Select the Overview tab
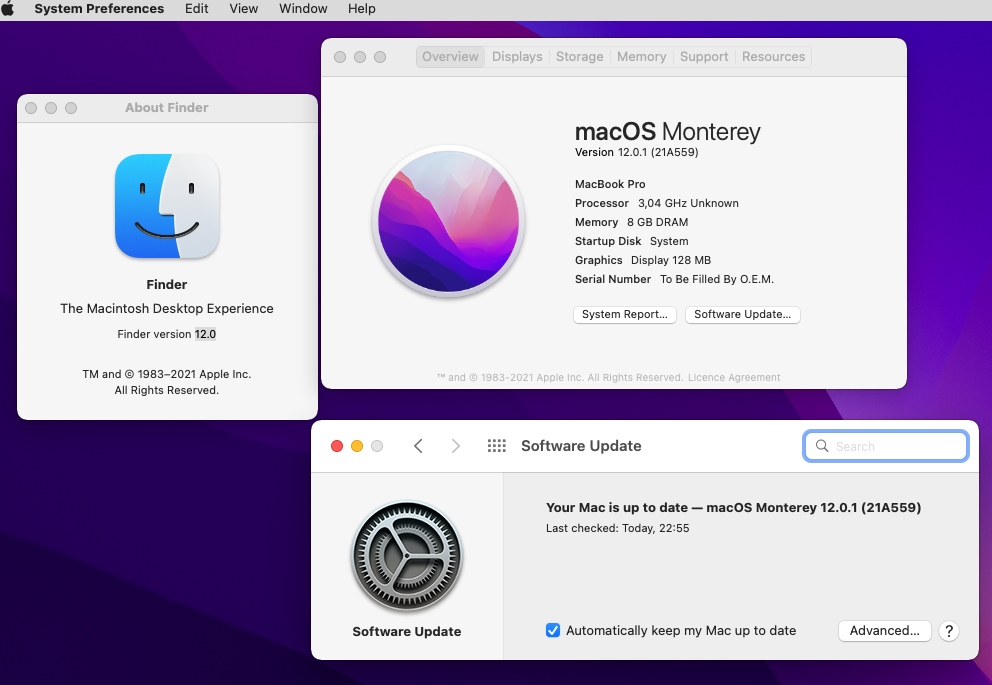The image size is (992, 685). click(x=450, y=57)
